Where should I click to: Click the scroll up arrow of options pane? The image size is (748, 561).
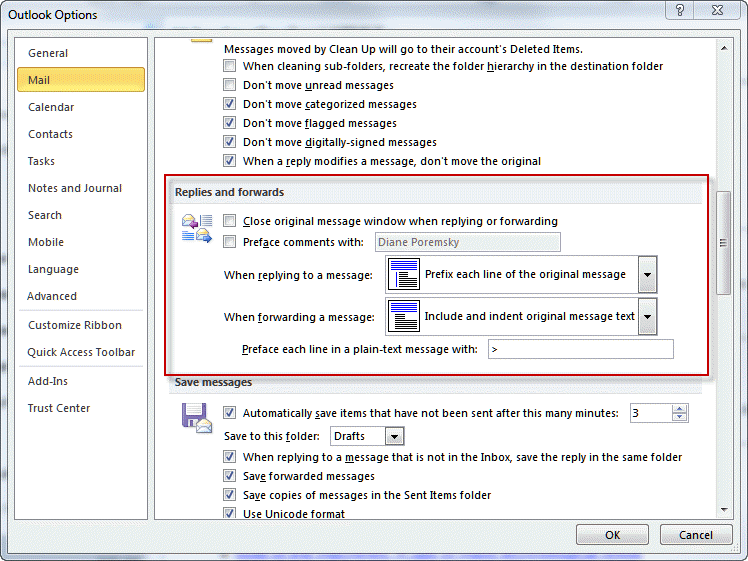tap(724, 48)
